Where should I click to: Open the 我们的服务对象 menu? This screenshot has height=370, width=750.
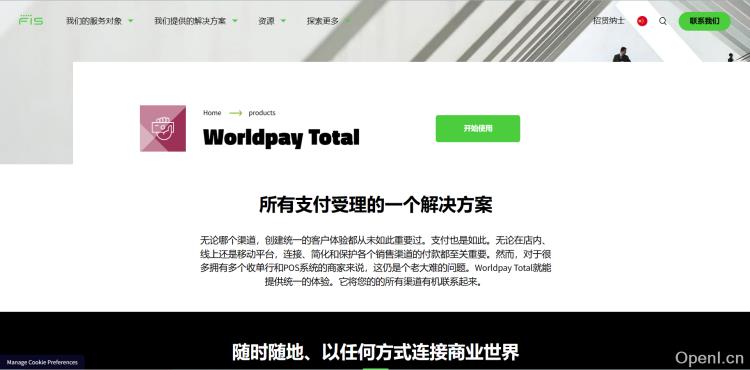(94, 21)
